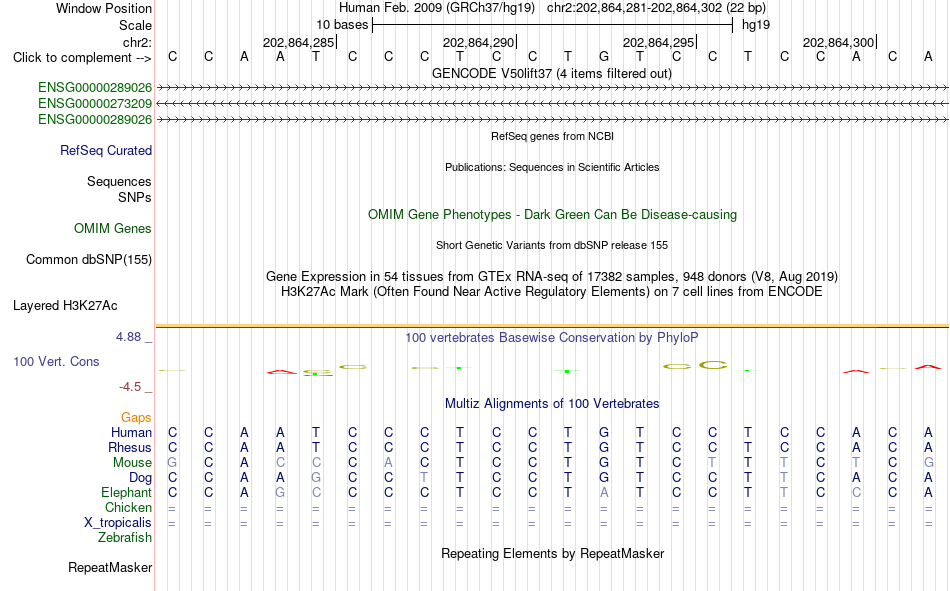Click coordinate label 202,864,285
Screen dimensions: 950x591
point(298,42)
